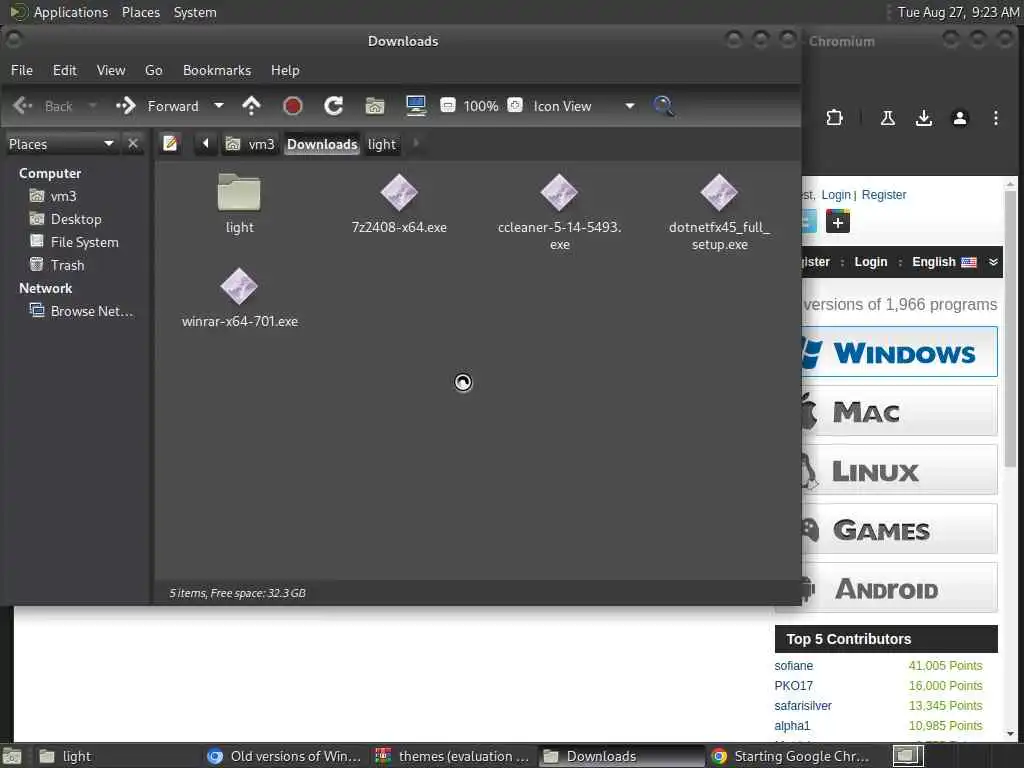Image resolution: width=1024 pixels, height=768 pixels.
Task: Open the Back history dropdown arrow
Action: (x=92, y=106)
